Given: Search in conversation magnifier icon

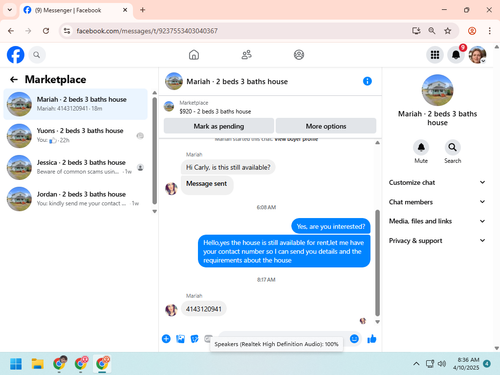Looking at the screenshot, I should [x=452, y=147].
